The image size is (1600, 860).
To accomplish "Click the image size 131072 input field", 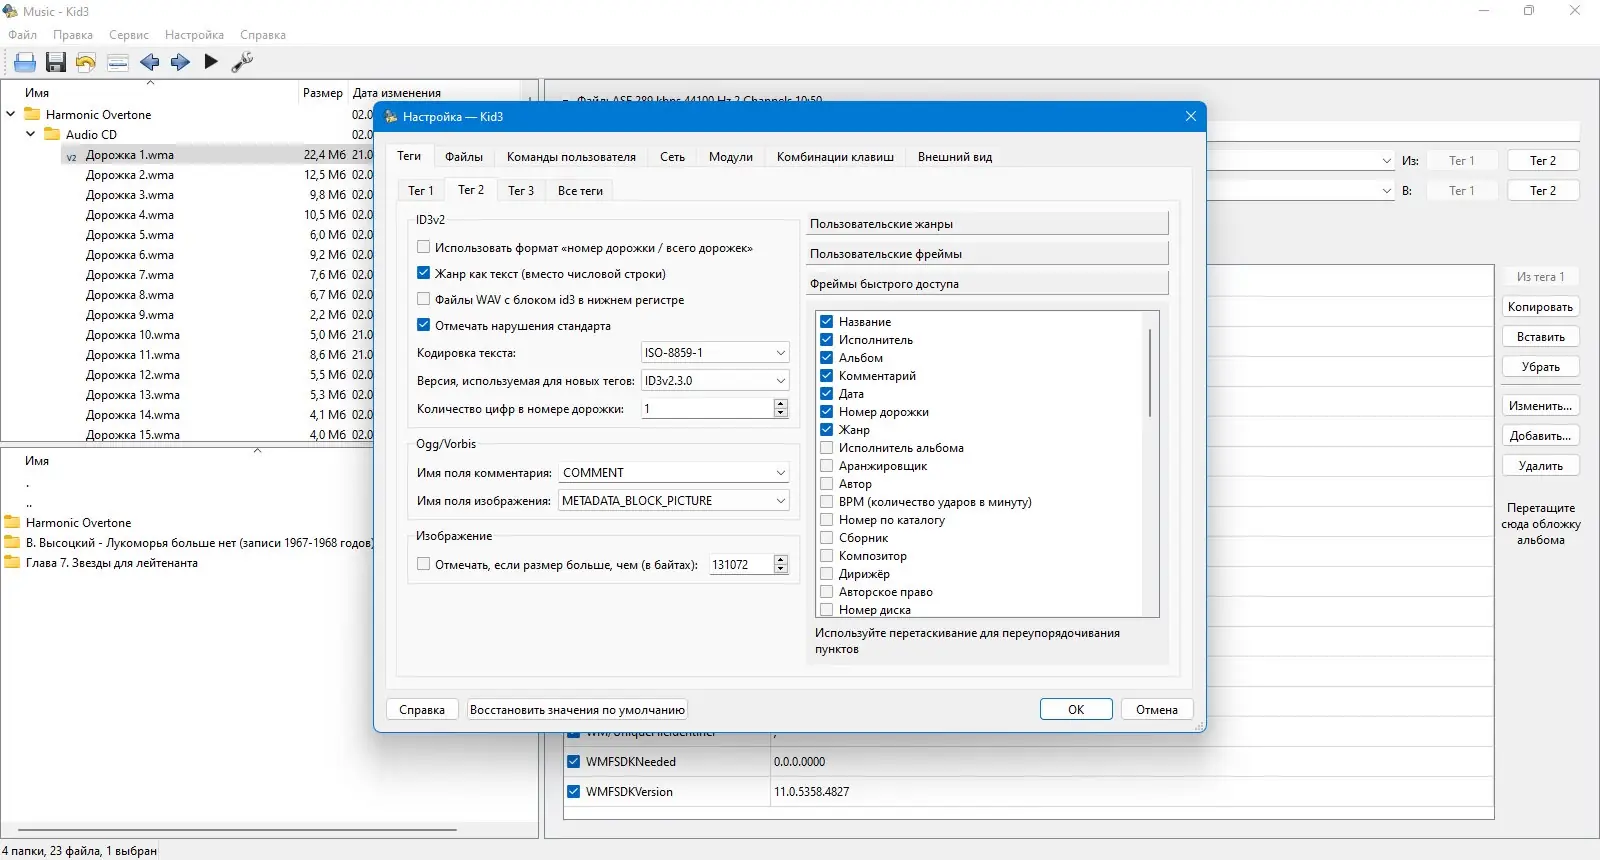I will [x=741, y=564].
